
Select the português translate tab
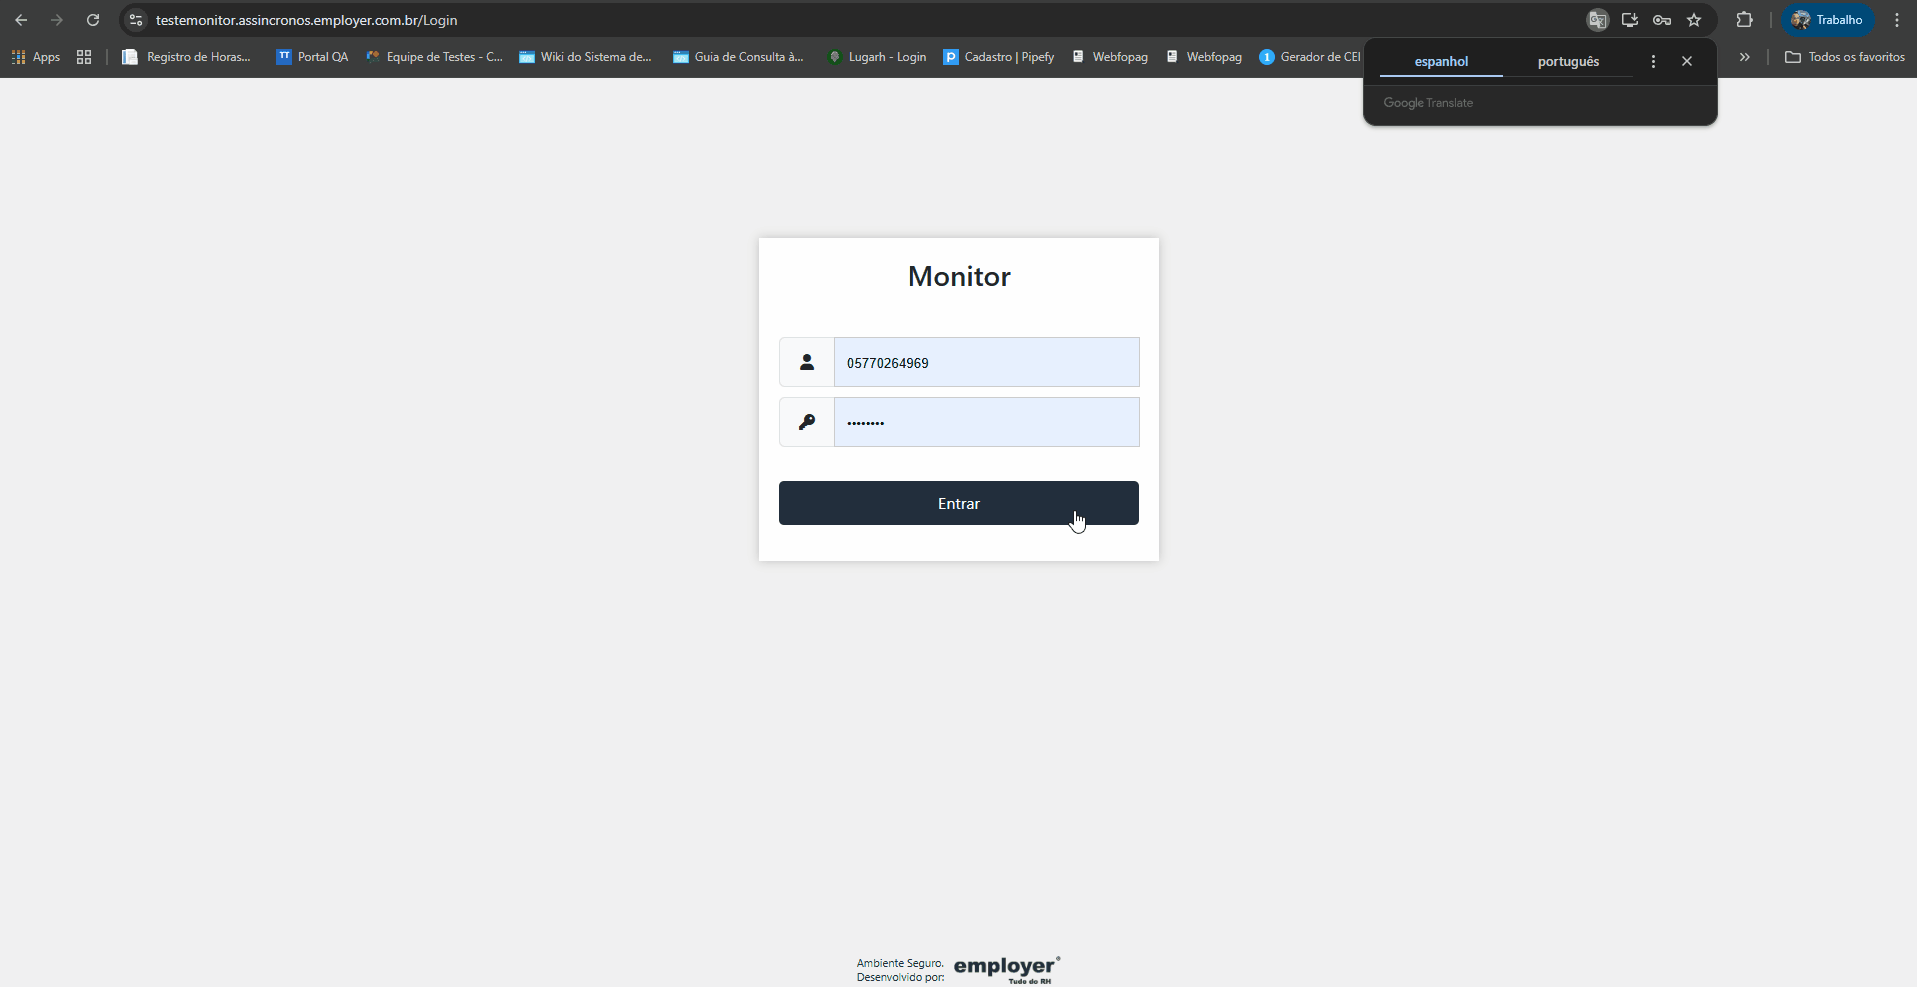(x=1568, y=61)
